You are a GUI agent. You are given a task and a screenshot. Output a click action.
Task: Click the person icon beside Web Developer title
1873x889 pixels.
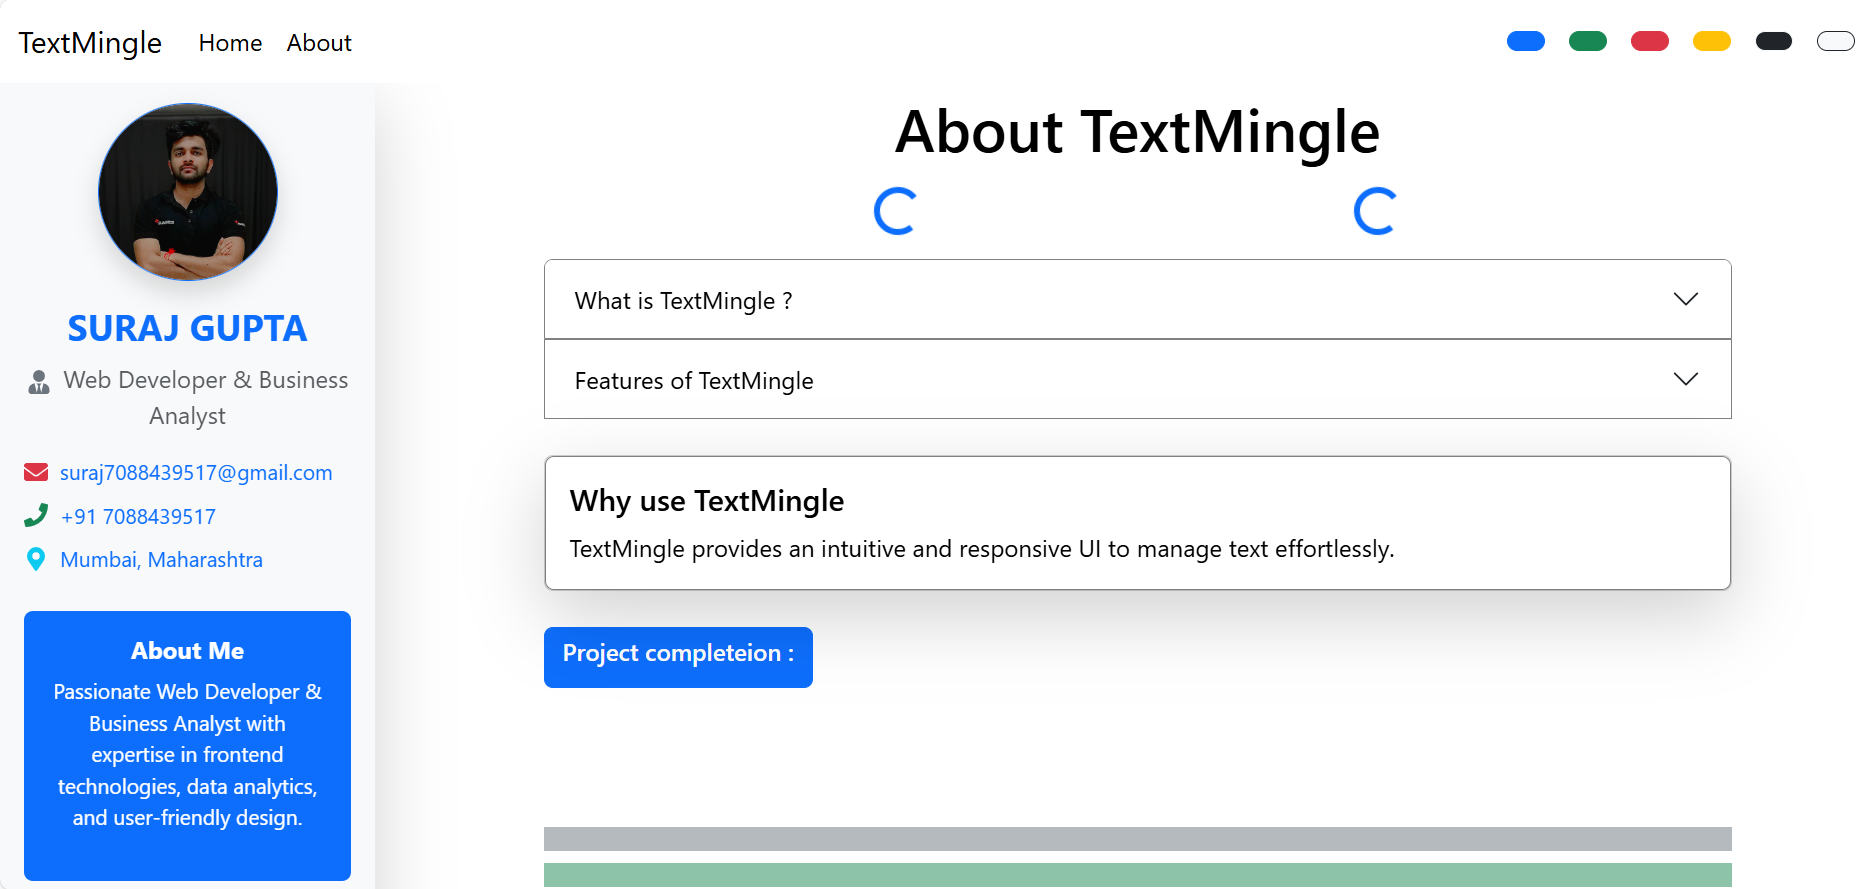[39, 381]
